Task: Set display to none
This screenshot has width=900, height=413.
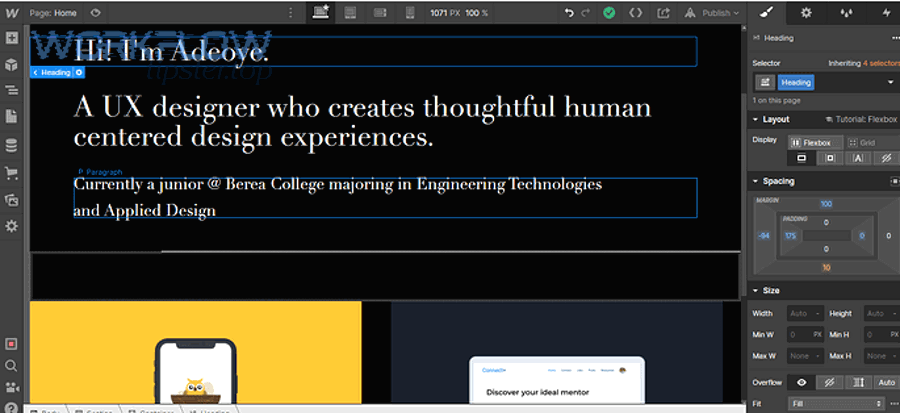Action: click(x=886, y=158)
